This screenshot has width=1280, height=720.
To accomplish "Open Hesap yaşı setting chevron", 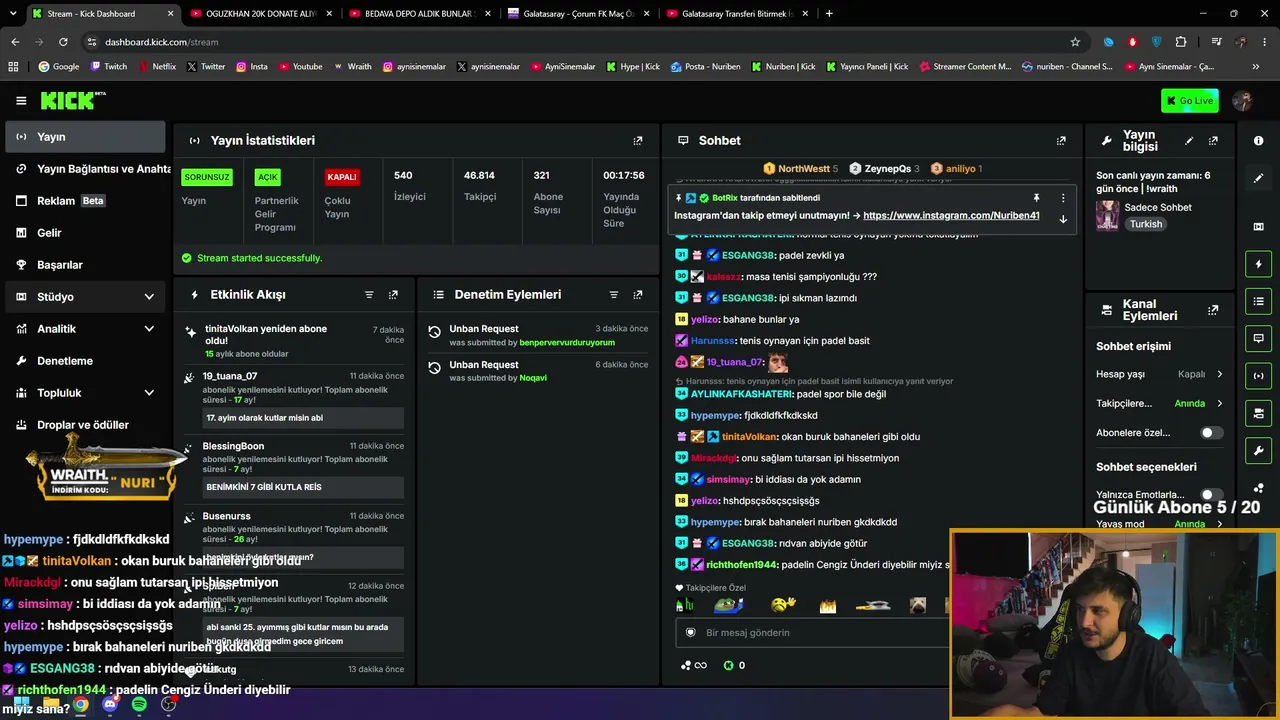I will coord(1219,374).
